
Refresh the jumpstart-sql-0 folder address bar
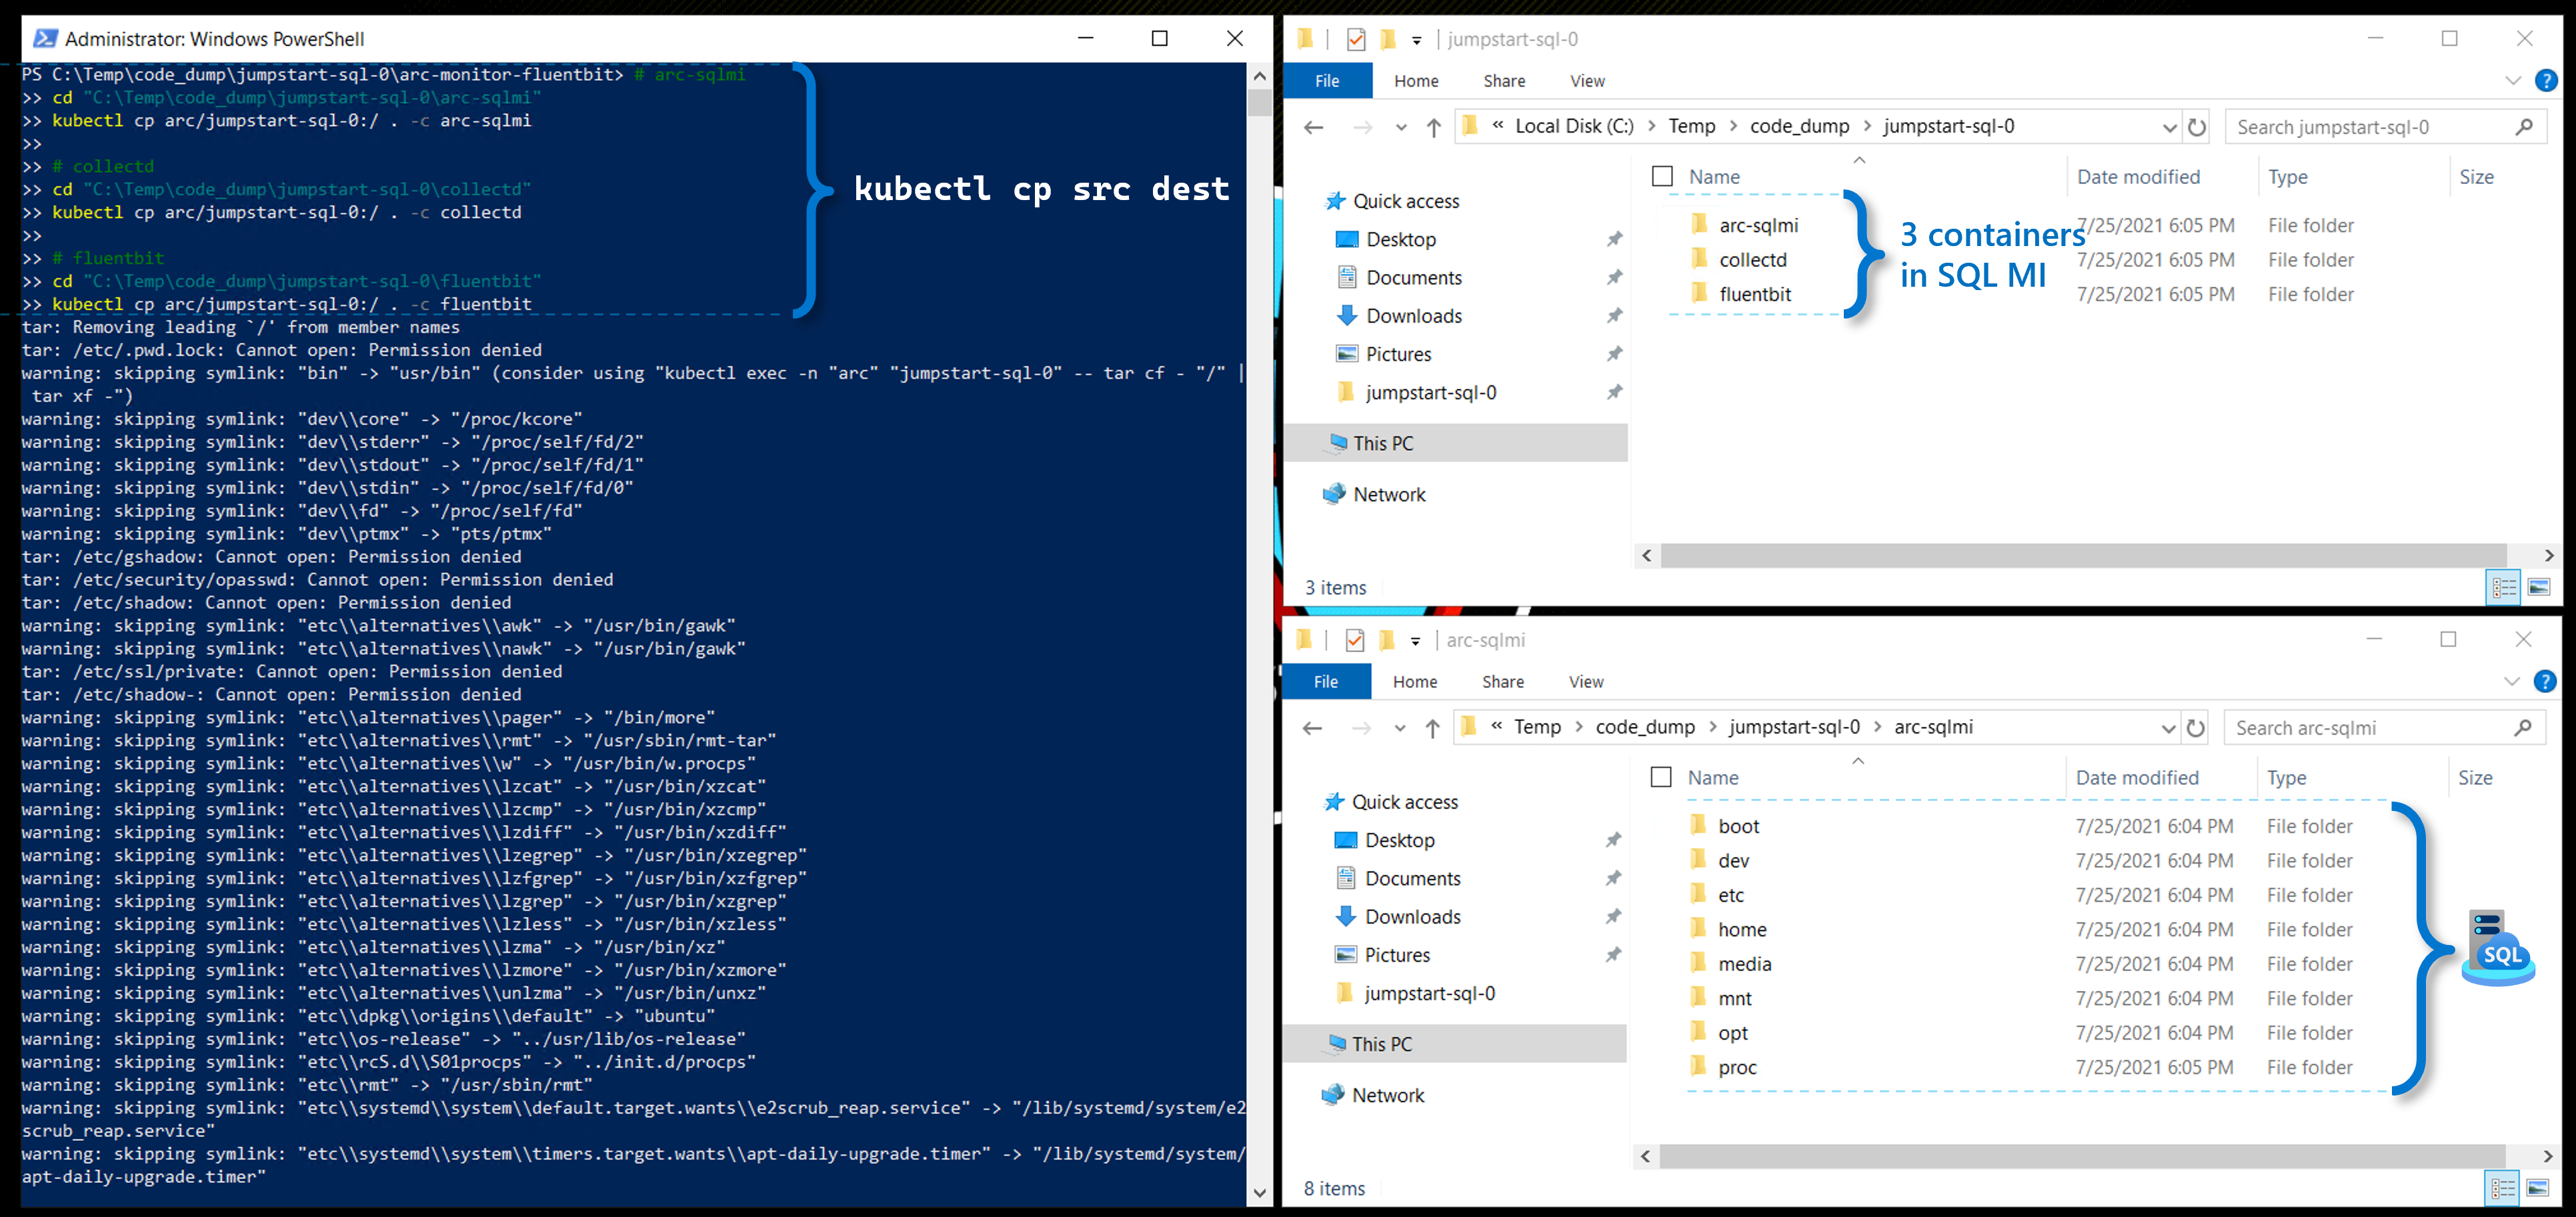pyautogui.click(x=2196, y=127)
